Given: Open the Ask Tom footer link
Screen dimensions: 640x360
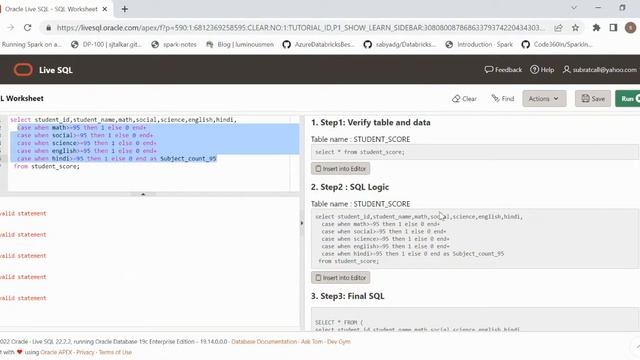Looking at the screenshot, I should pyautogui.click(x=312, y=342).
